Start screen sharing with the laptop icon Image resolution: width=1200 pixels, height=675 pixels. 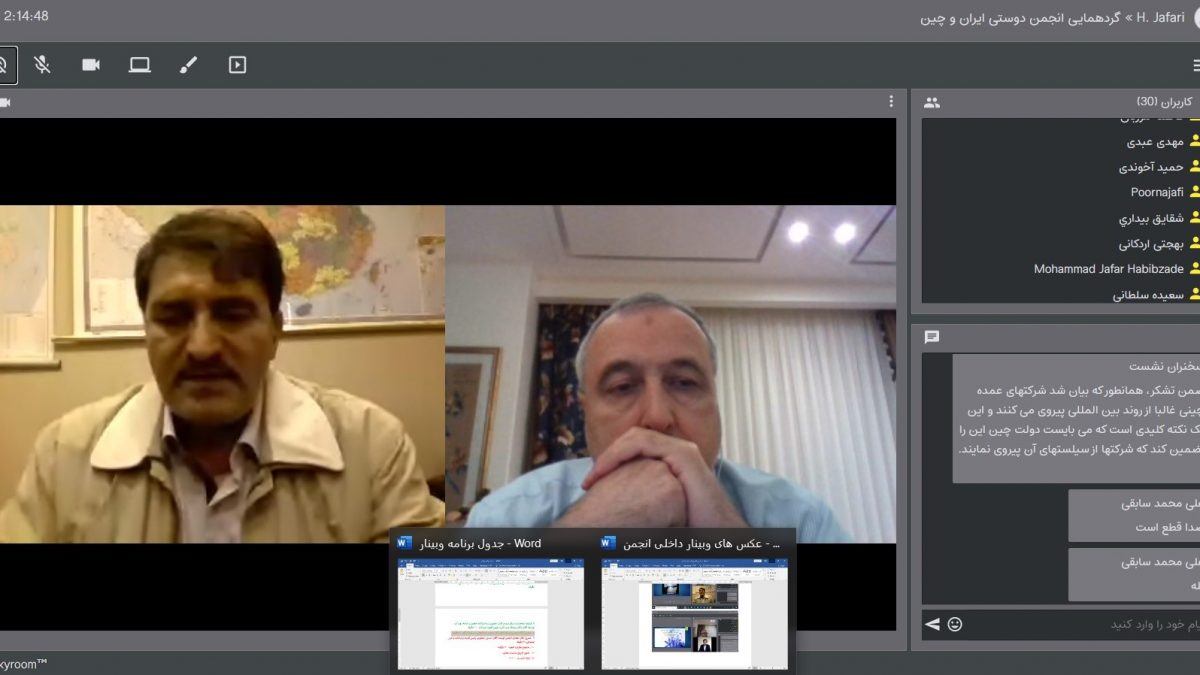click(x=140, y=65)
